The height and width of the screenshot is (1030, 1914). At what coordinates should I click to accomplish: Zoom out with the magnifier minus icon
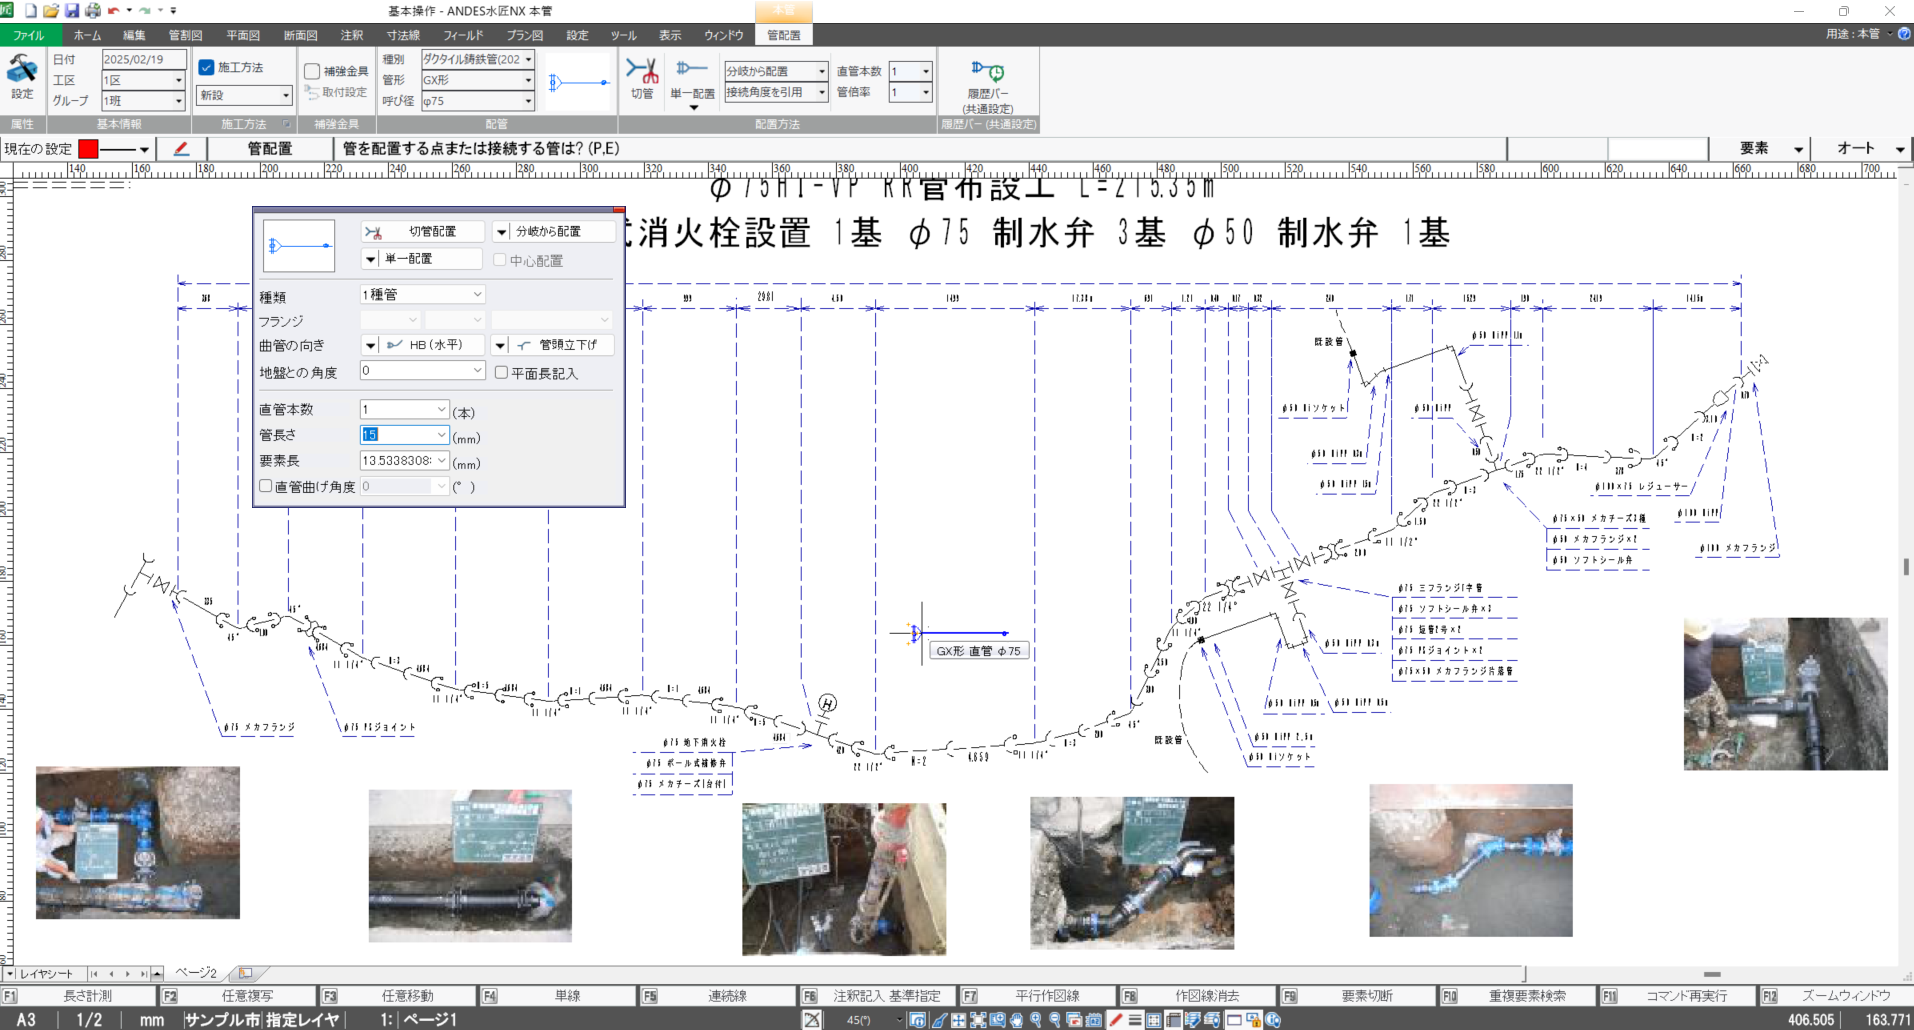coord(1054,1020)
